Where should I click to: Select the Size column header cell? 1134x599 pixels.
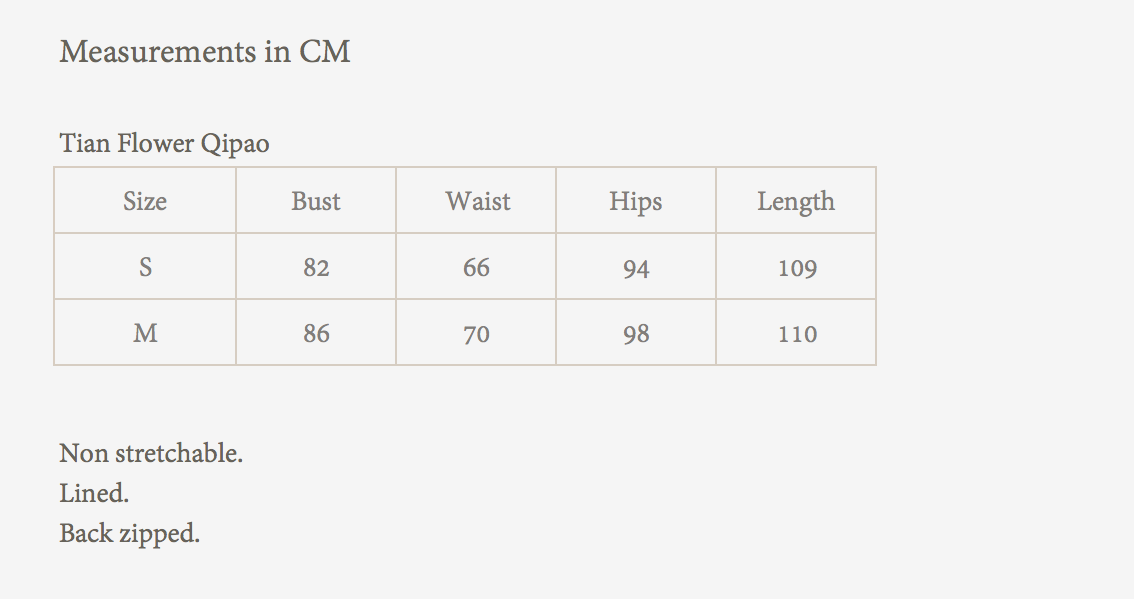pyautogui.click(x=145, y=201)
